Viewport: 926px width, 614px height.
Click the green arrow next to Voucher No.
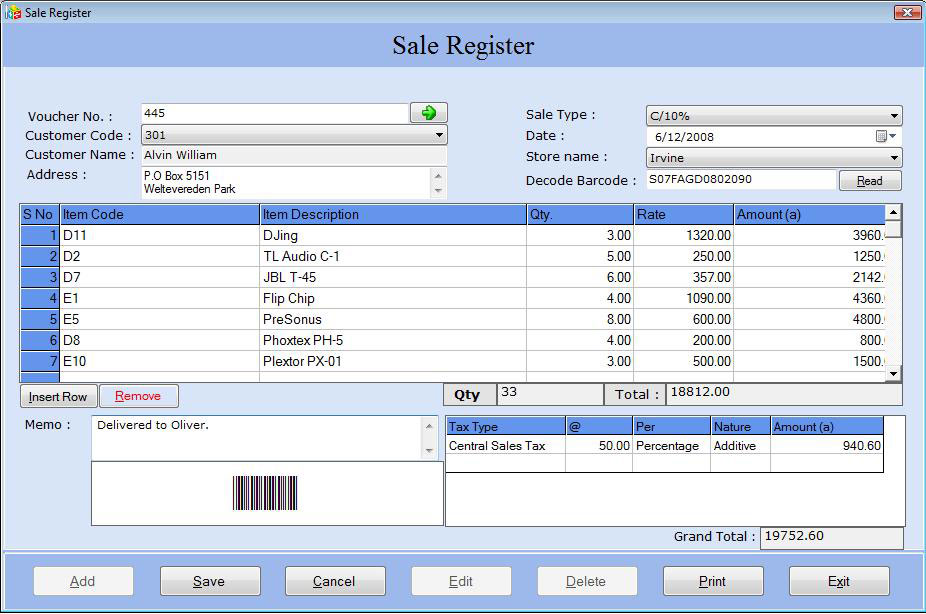[428, 113]
